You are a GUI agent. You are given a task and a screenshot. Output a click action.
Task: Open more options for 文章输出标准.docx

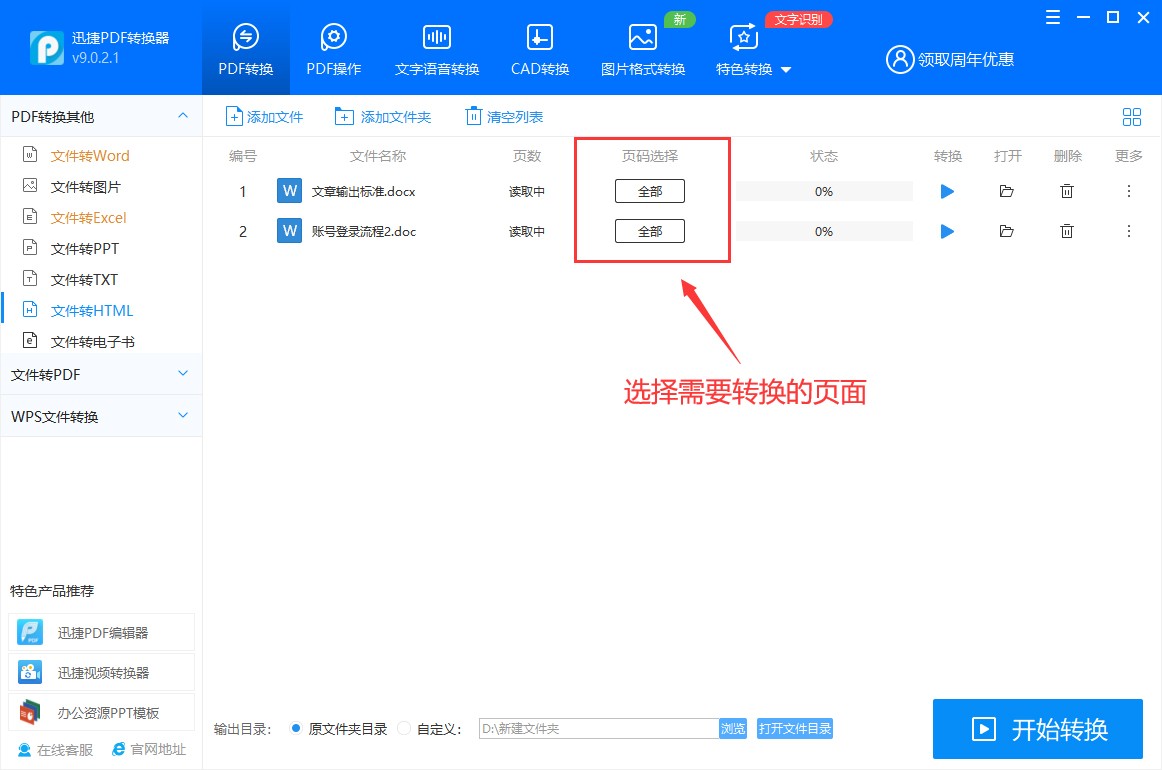tap(1129, 191)
